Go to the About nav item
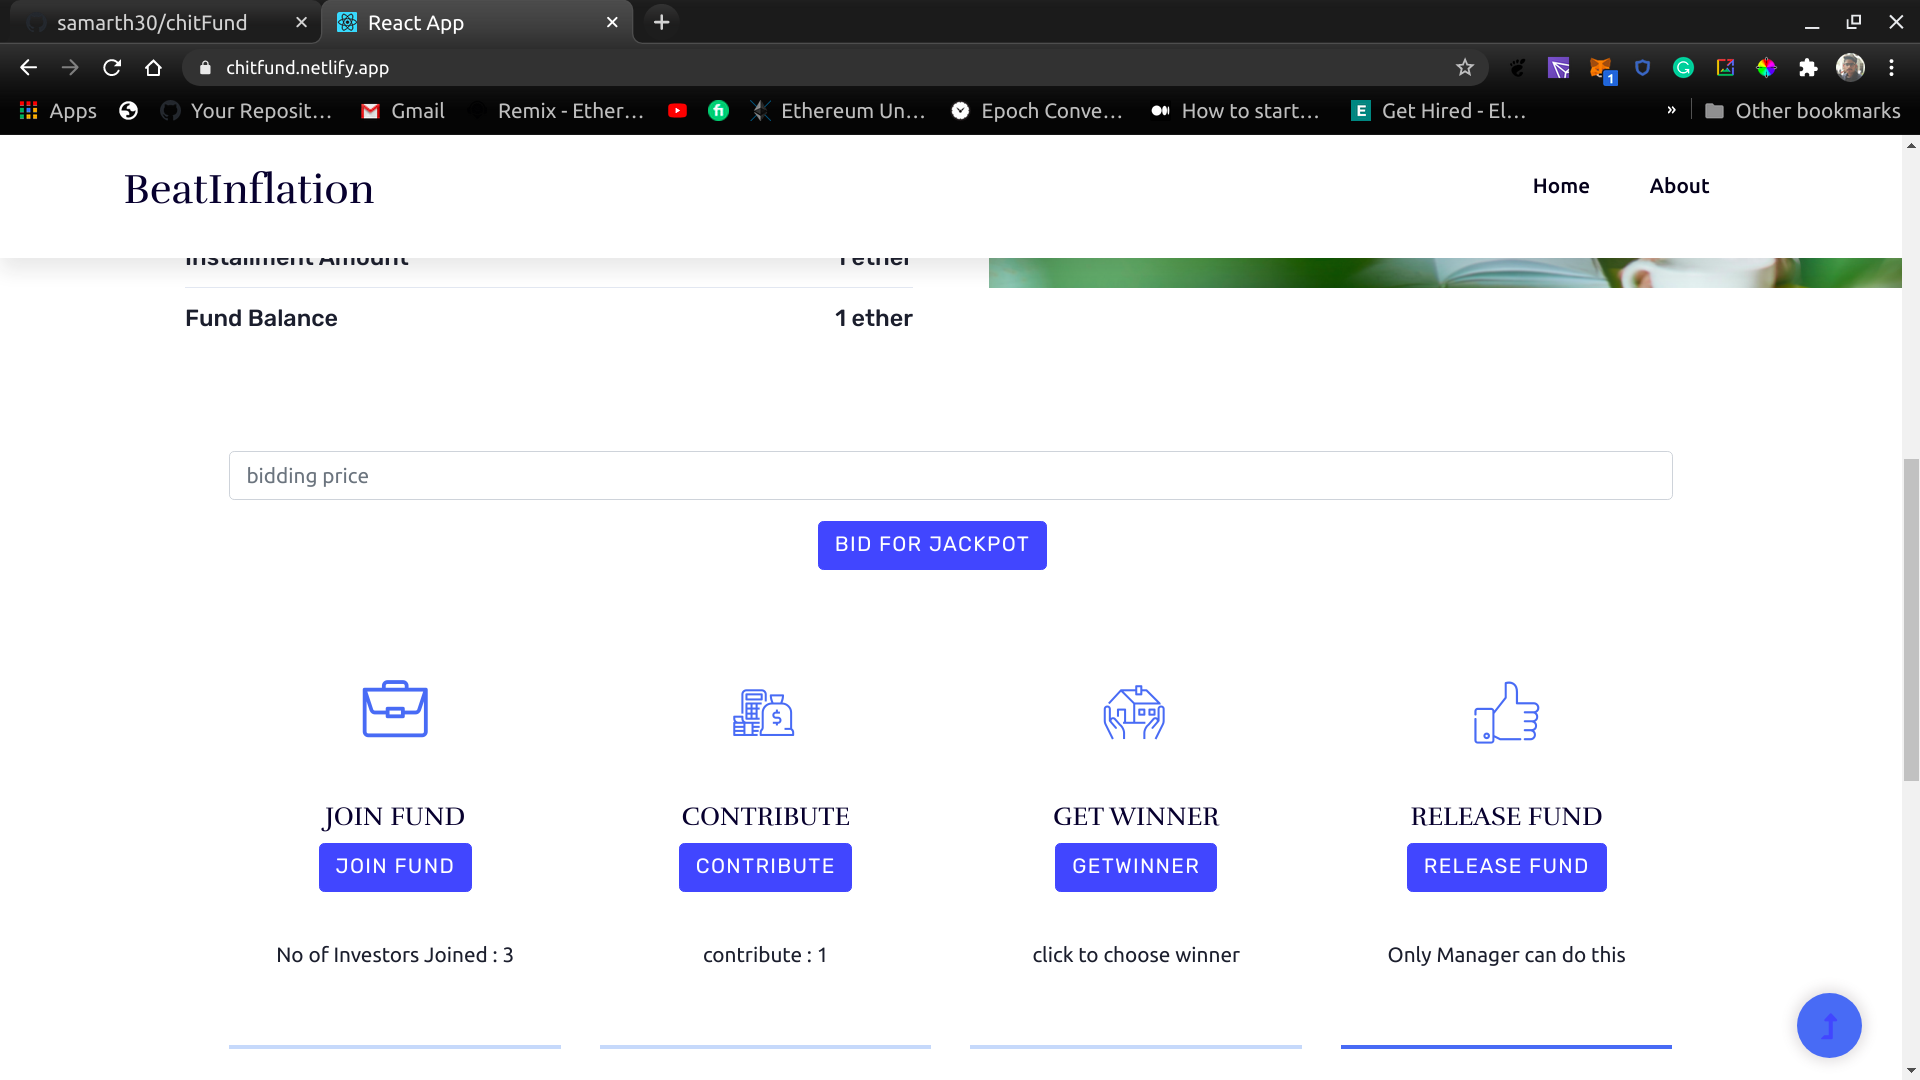 pyautogui.click(x=1679, y=186)
